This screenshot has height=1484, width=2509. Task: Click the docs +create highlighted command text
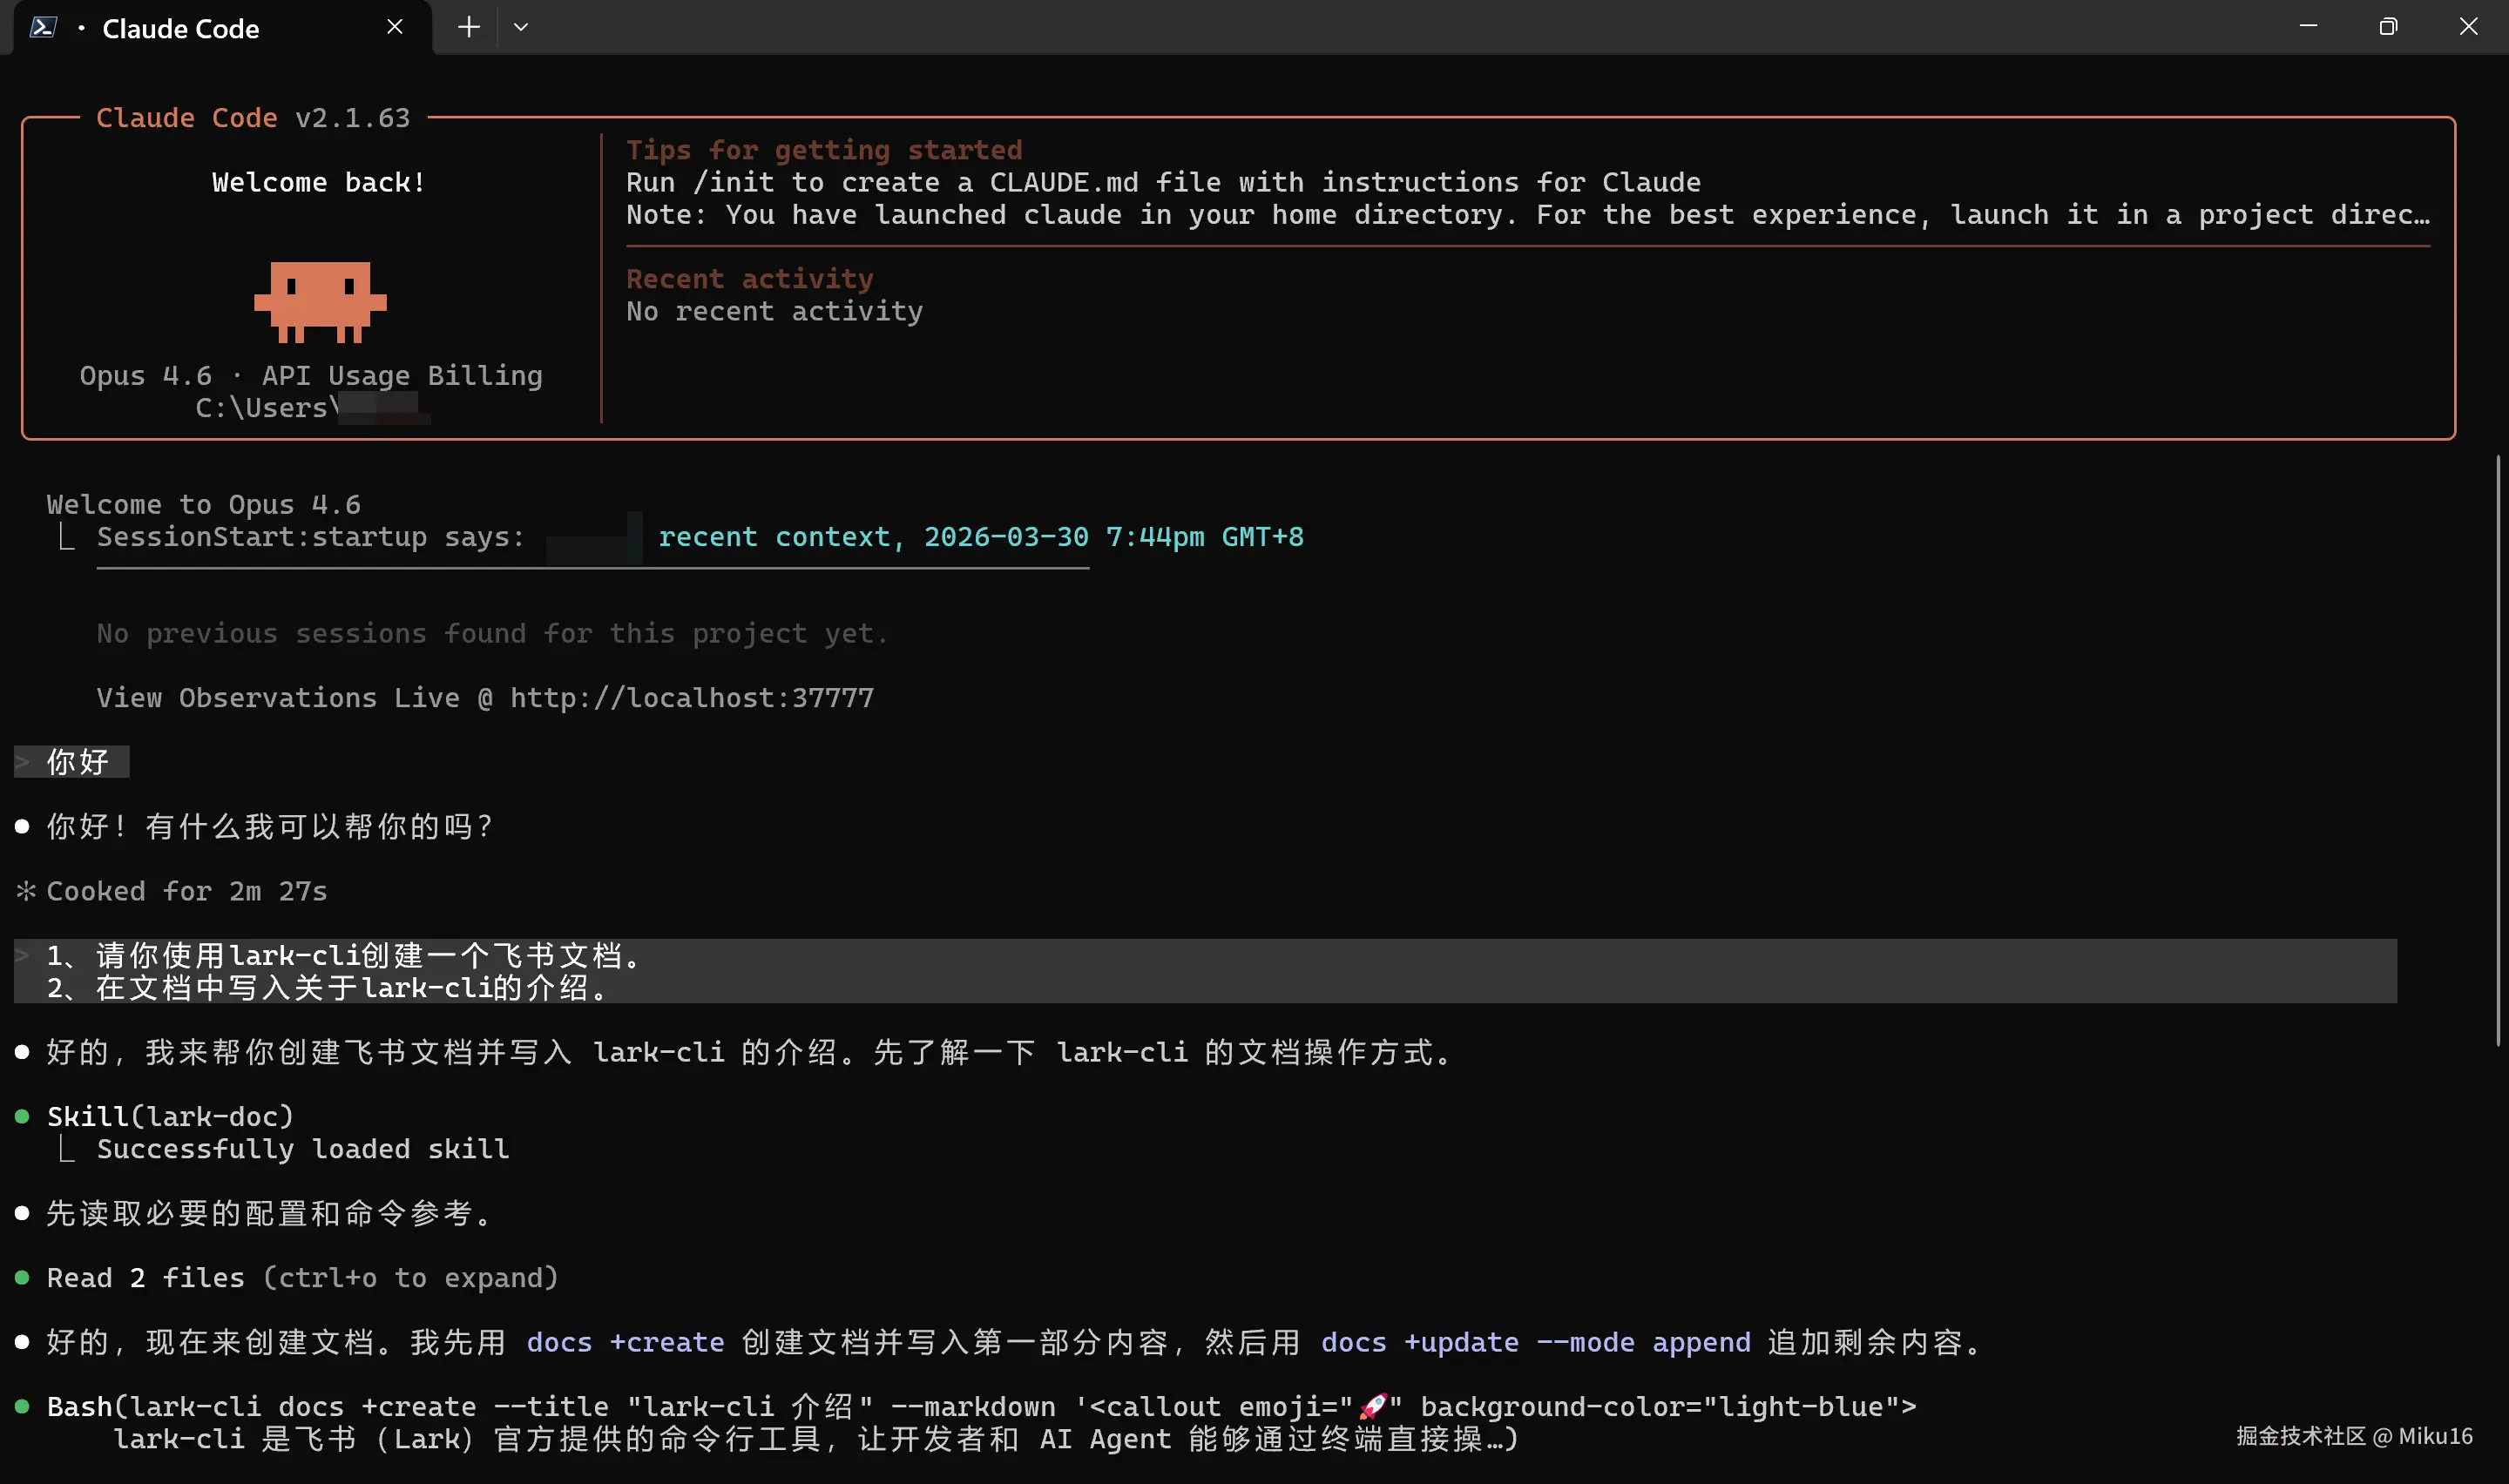click(625, 1342)
